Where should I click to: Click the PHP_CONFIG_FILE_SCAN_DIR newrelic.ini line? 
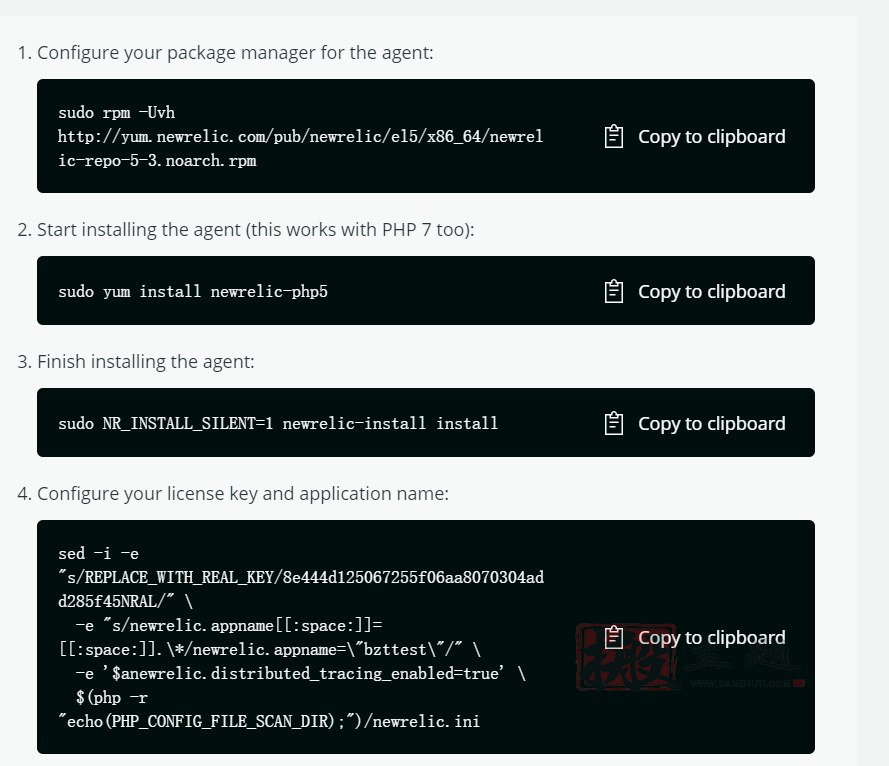coord(269,721)
